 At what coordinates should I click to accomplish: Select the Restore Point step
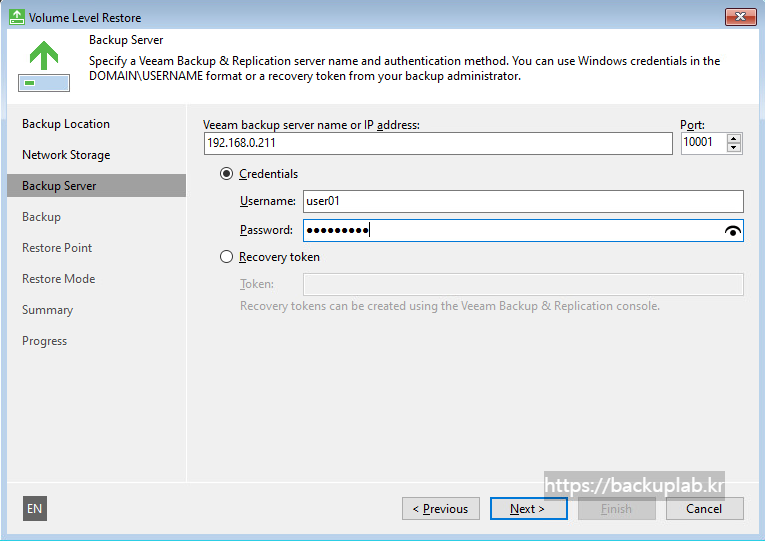(x=57, y=248)
